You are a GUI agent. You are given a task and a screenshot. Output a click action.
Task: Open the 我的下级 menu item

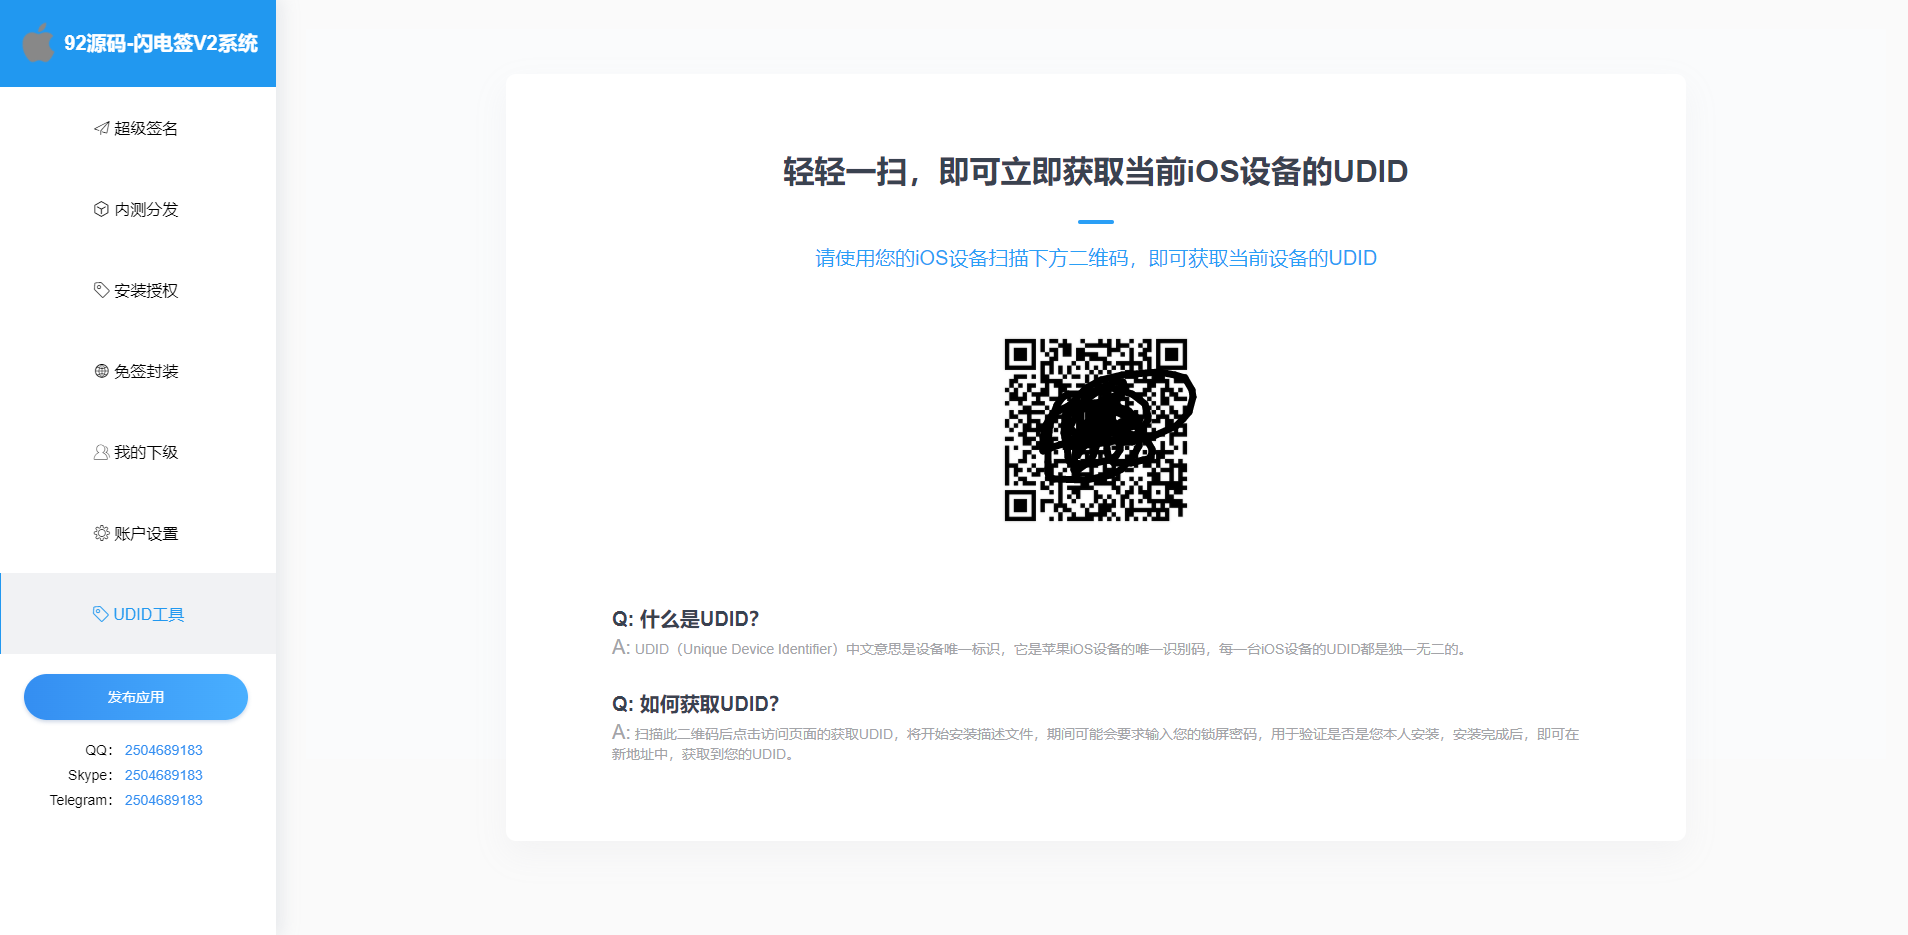pos(138,452)
